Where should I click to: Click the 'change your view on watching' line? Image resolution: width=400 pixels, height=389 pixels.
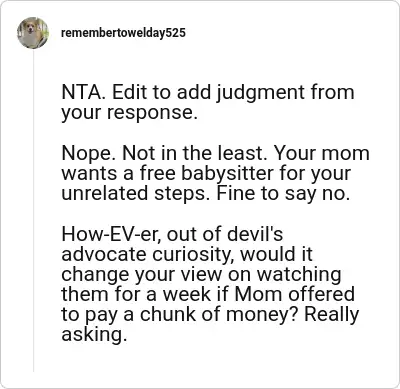(x=201, y=275)
